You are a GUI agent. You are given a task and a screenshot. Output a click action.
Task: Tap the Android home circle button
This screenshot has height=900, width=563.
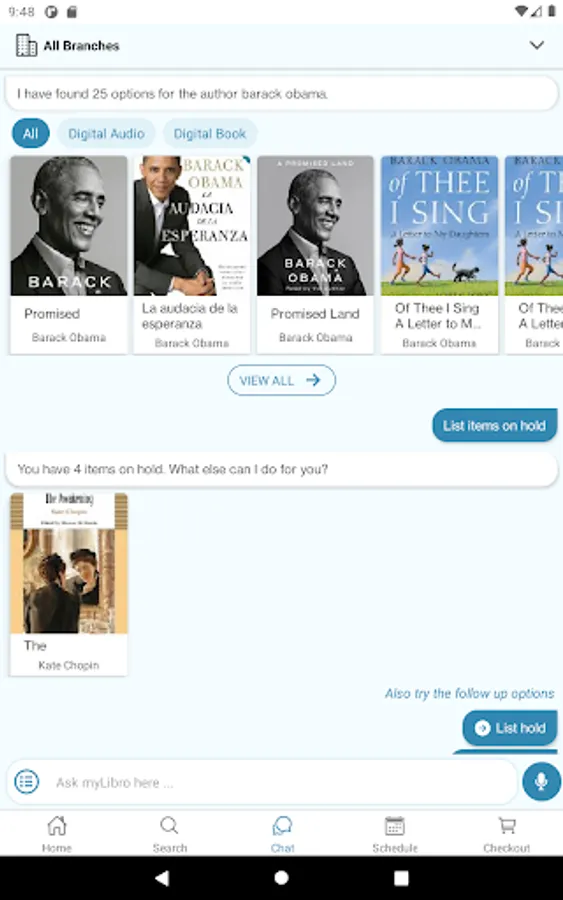tap(281, 878)
